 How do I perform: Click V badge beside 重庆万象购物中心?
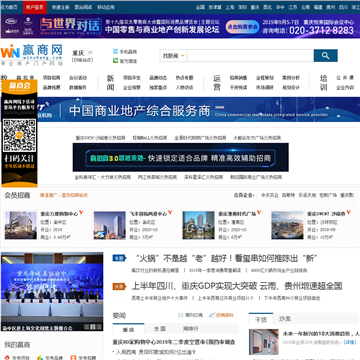[81, 212]
